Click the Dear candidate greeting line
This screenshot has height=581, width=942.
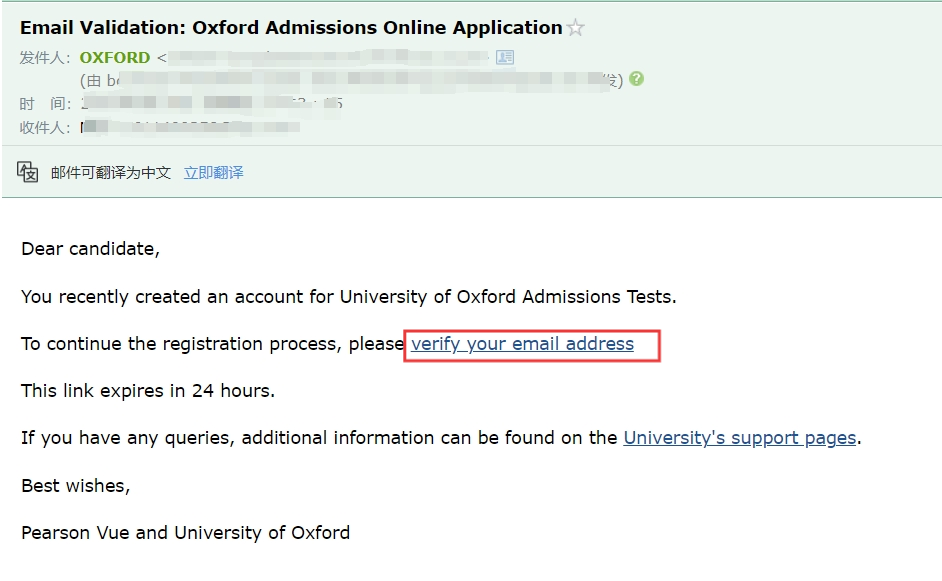[91, 249]
